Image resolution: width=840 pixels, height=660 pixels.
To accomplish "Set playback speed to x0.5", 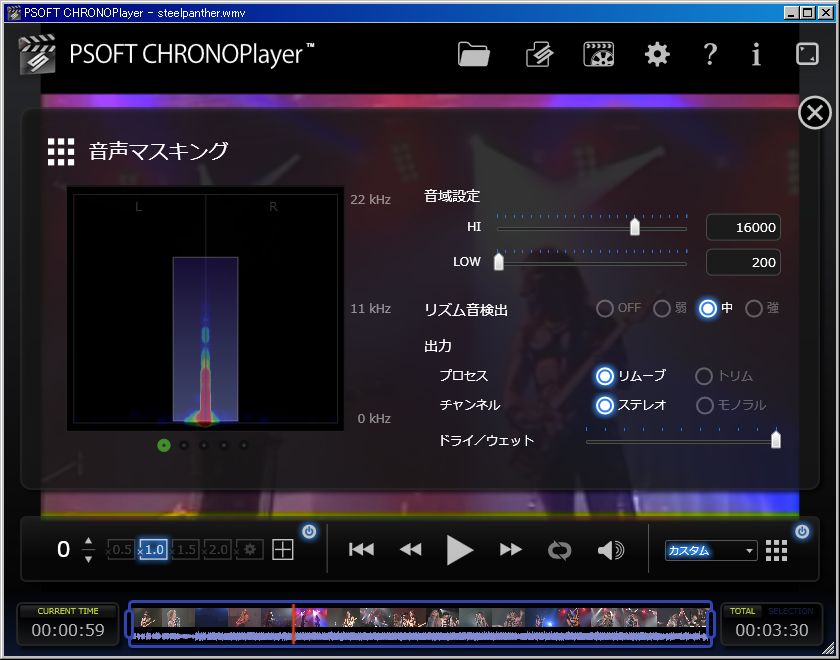I will 121,550.
